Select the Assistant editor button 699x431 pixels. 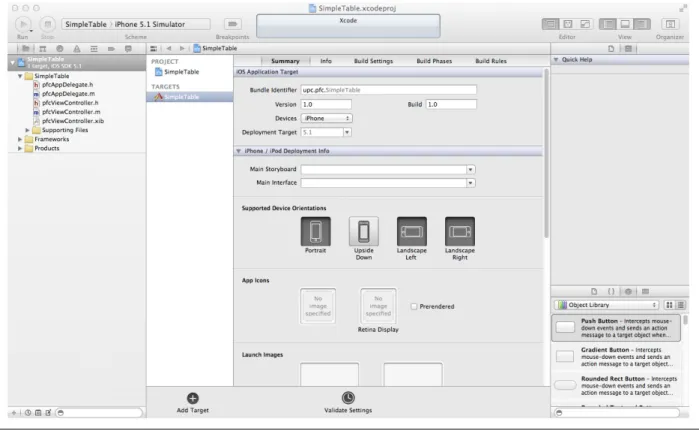[x=568, y=24]
